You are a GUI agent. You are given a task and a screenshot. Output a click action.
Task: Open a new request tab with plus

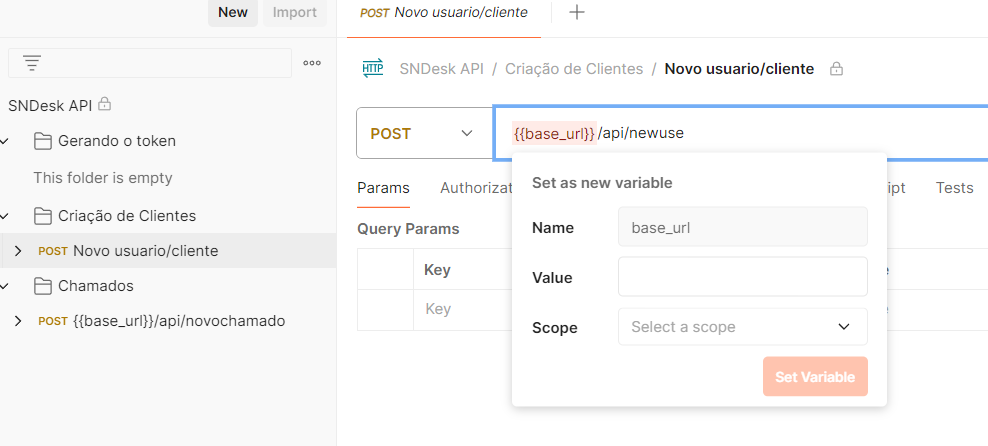577,13
